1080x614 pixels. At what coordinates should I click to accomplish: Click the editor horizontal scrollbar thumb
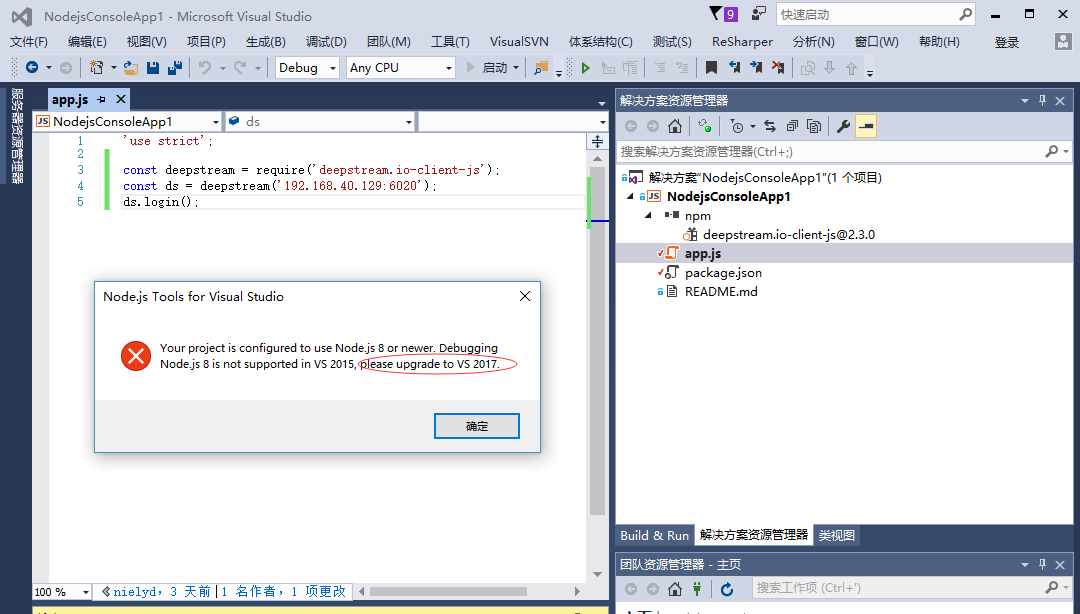tap(448, 591)
